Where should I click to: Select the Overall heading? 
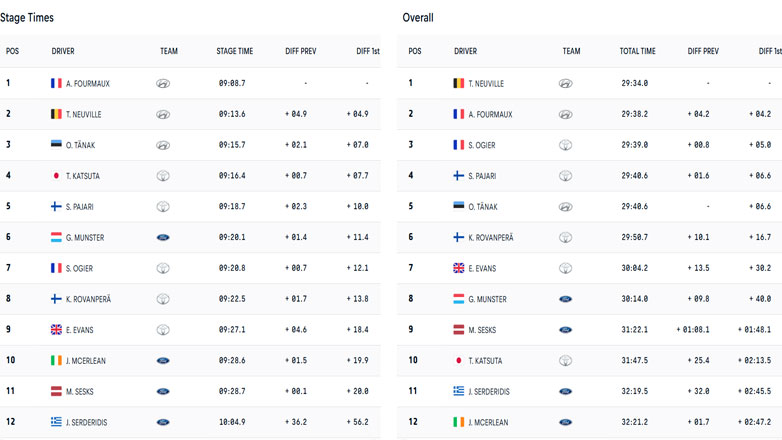pyautogui.click(x=418, y=18)
